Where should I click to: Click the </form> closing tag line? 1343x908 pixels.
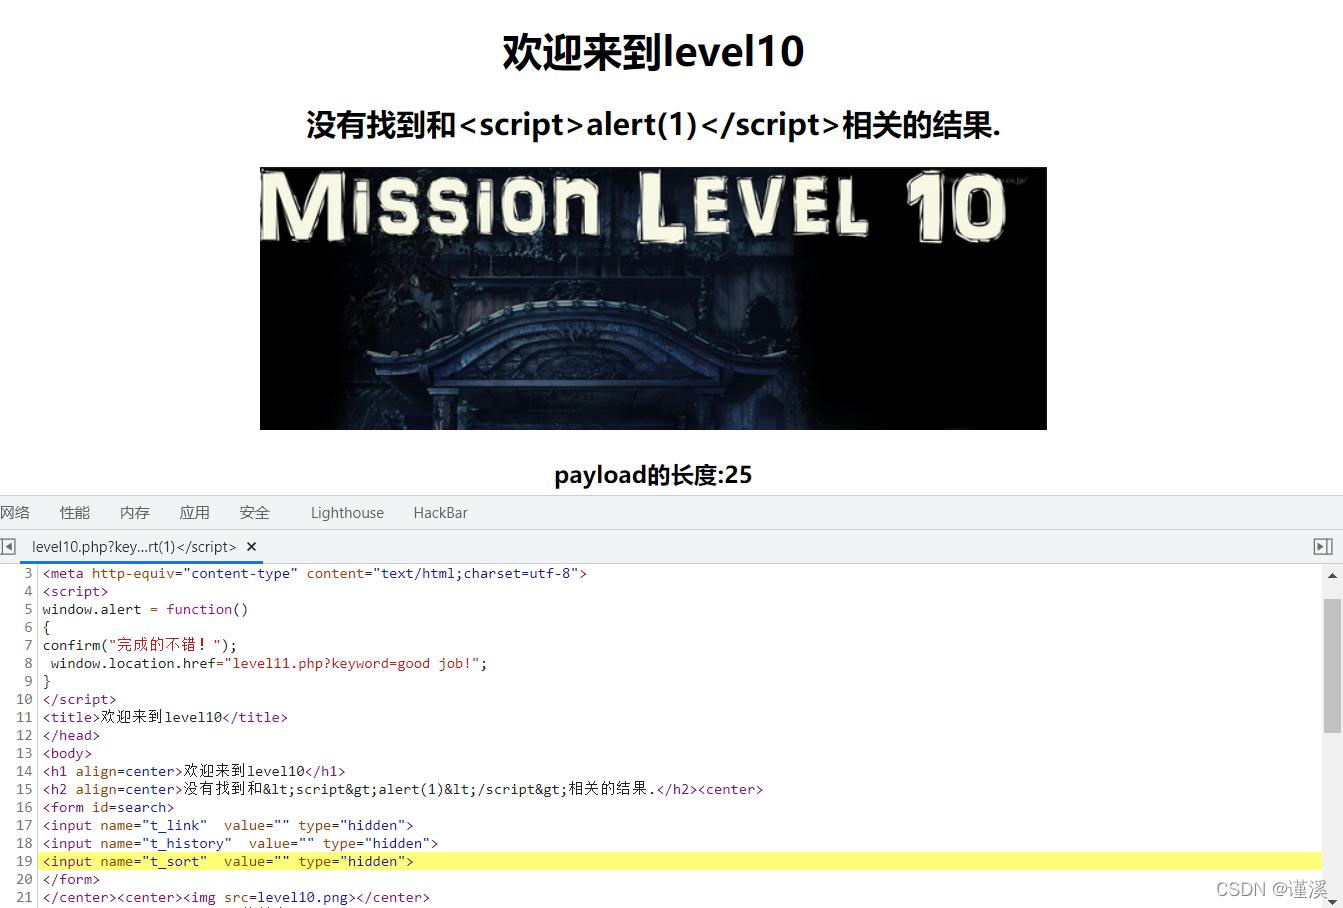71,879
